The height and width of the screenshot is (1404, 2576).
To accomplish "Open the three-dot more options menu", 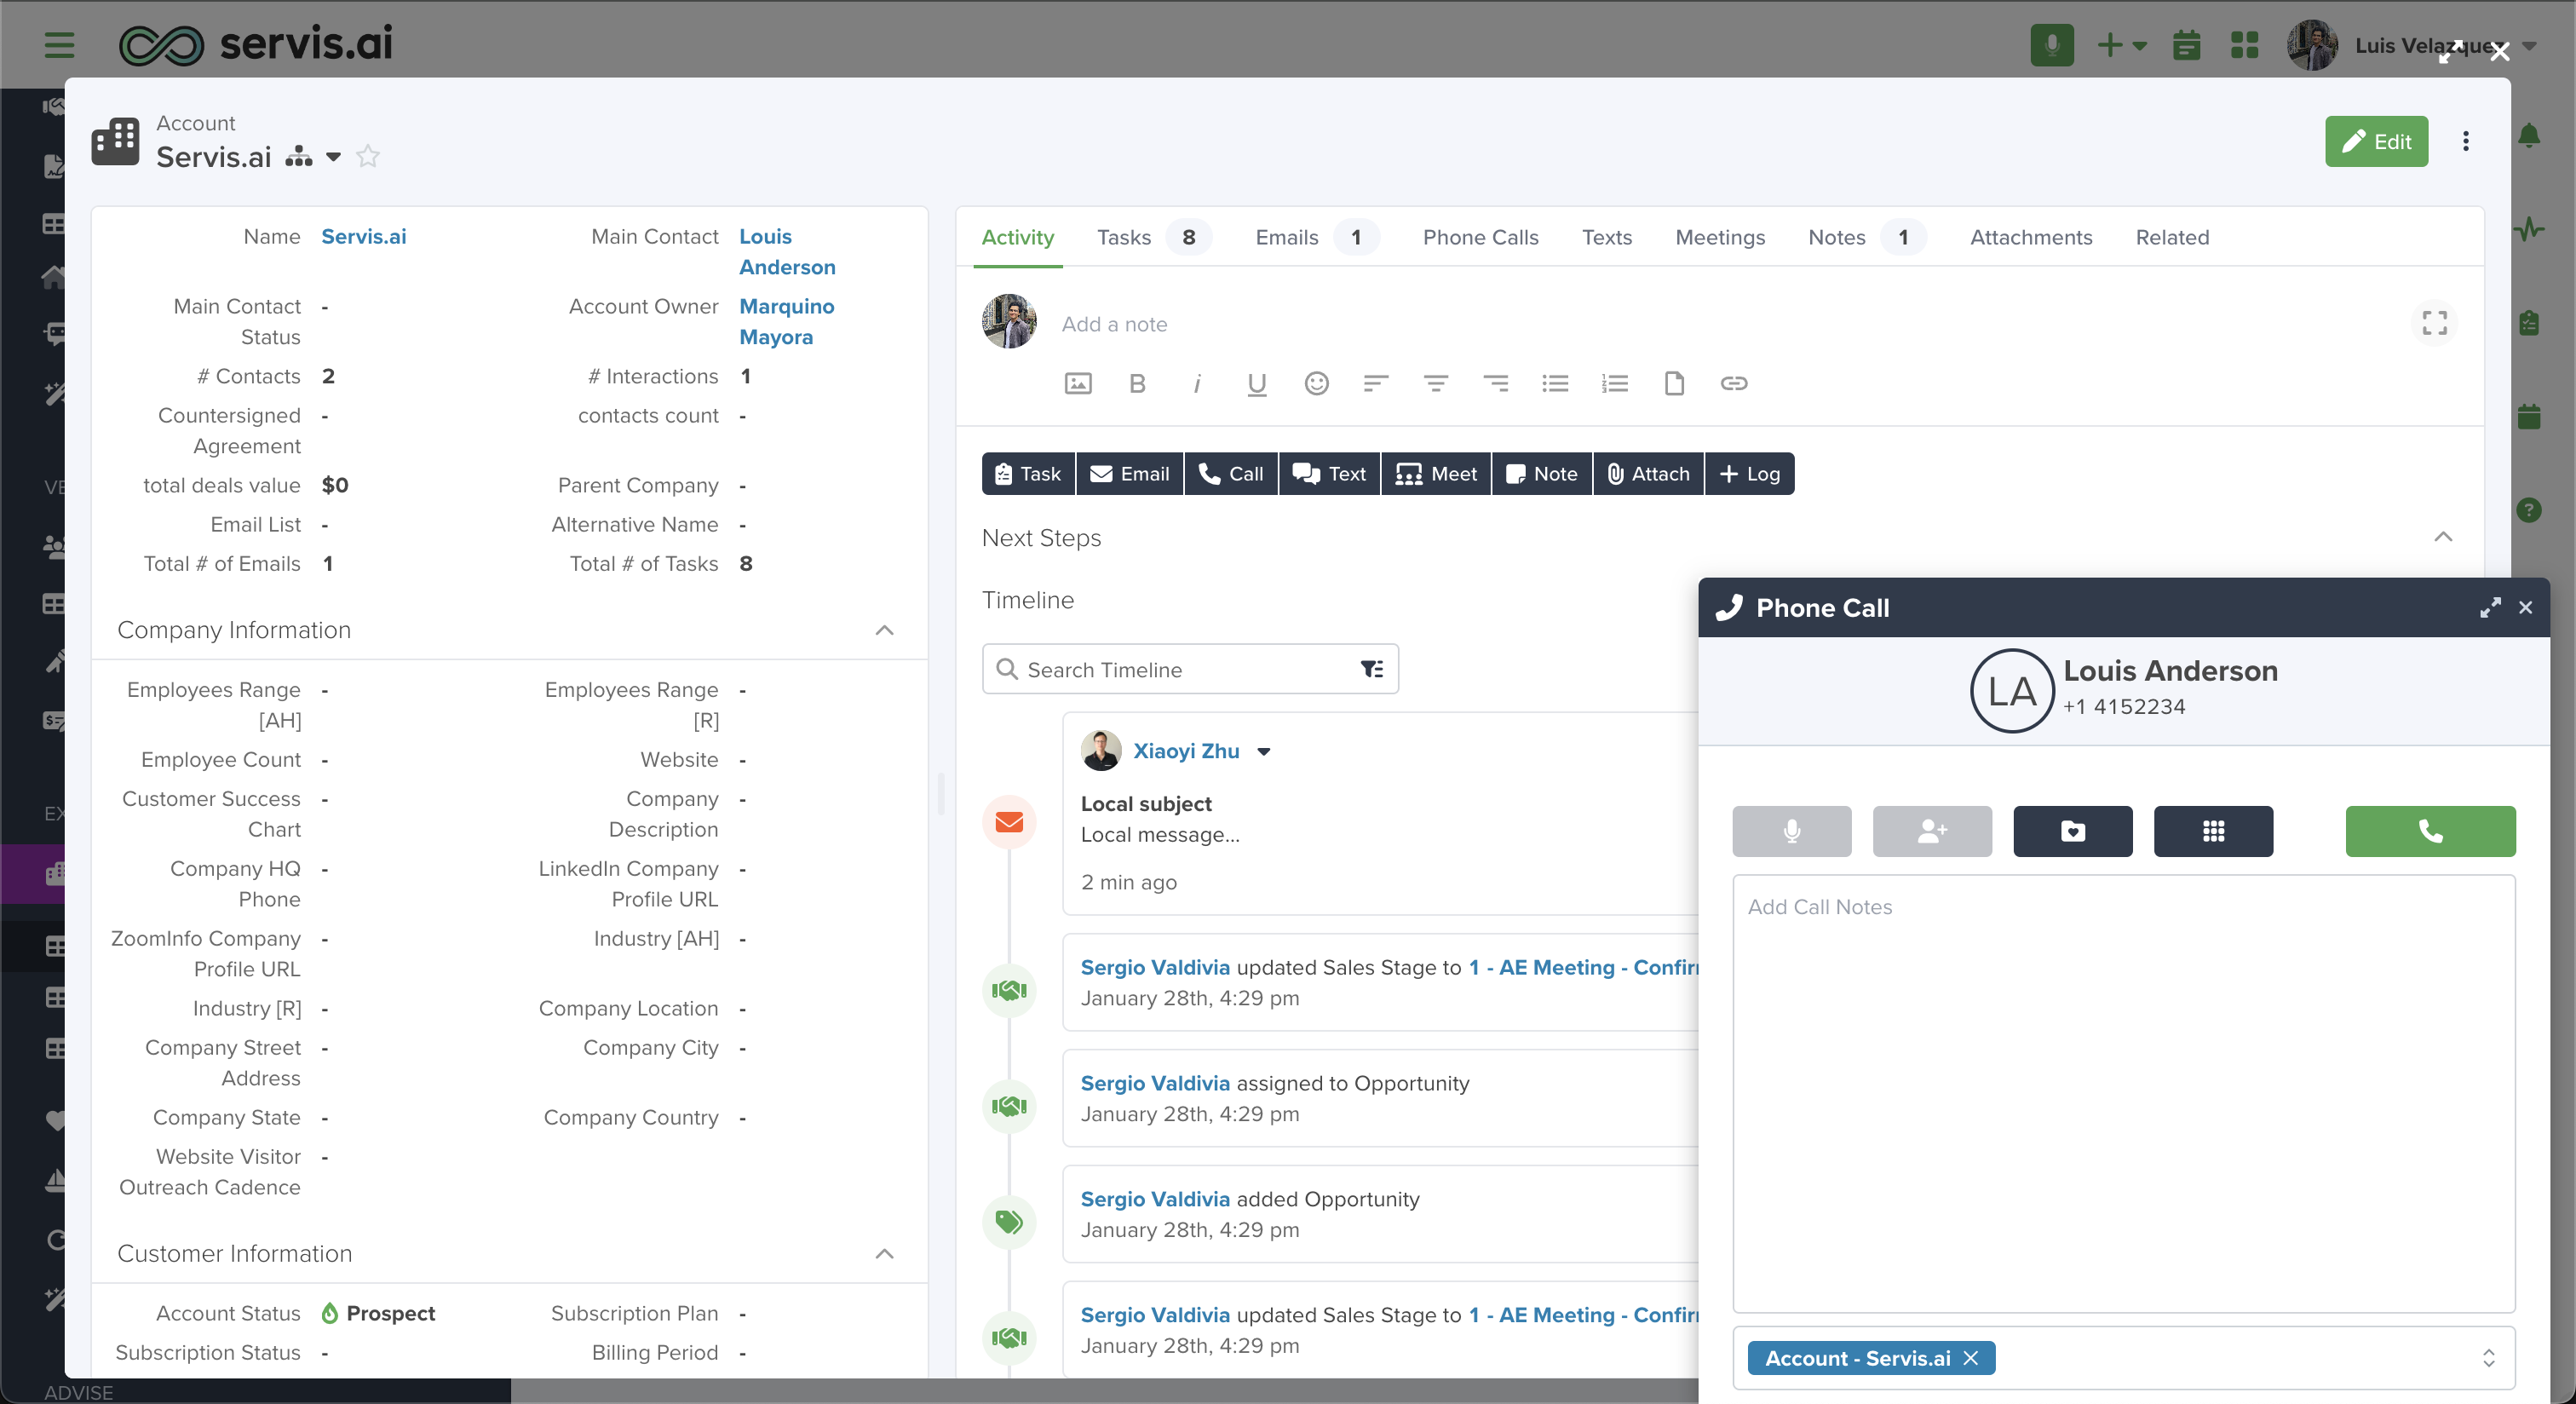I will point(2465,141).
